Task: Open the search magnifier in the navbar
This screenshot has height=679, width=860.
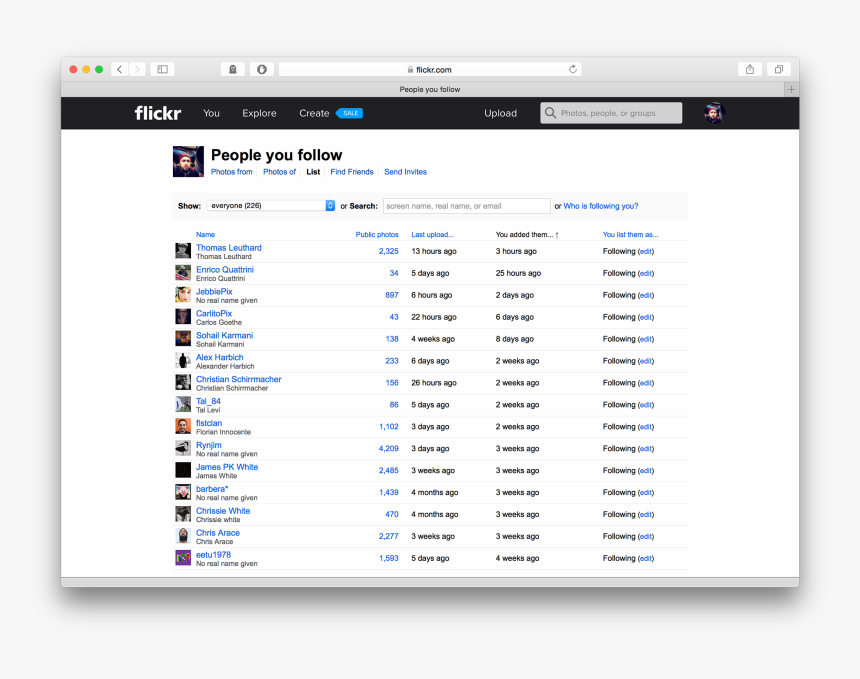Action: [550, 113]
